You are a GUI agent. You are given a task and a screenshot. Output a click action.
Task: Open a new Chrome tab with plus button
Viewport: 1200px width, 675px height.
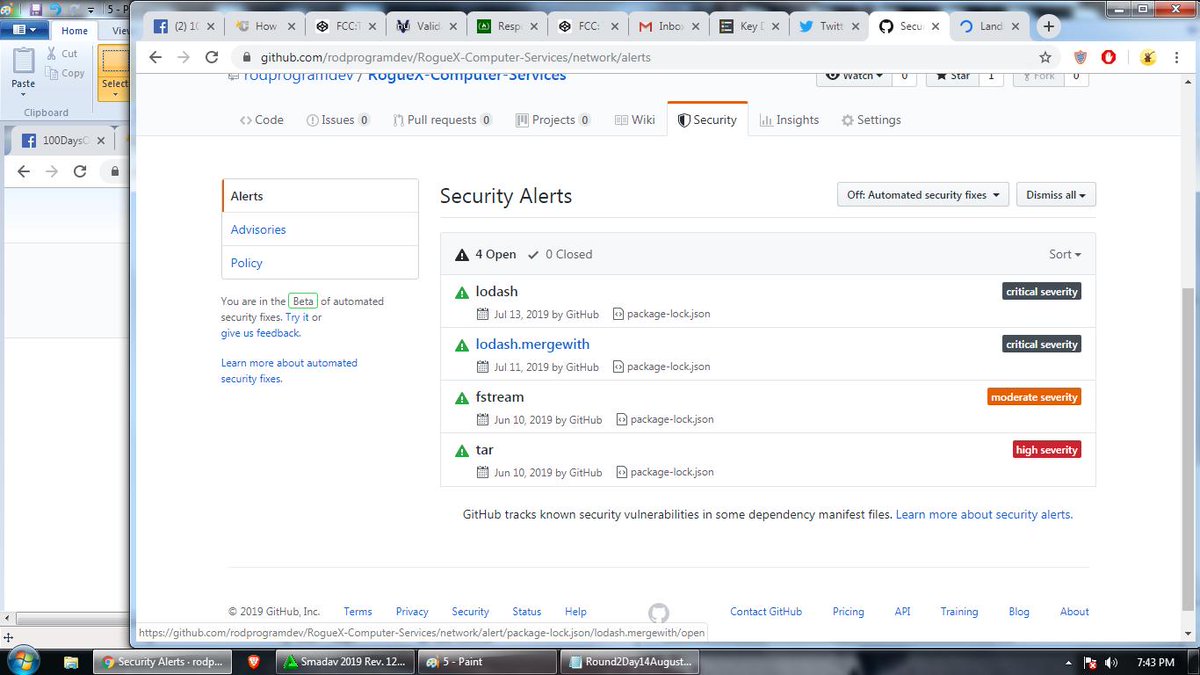point(1048,27)
